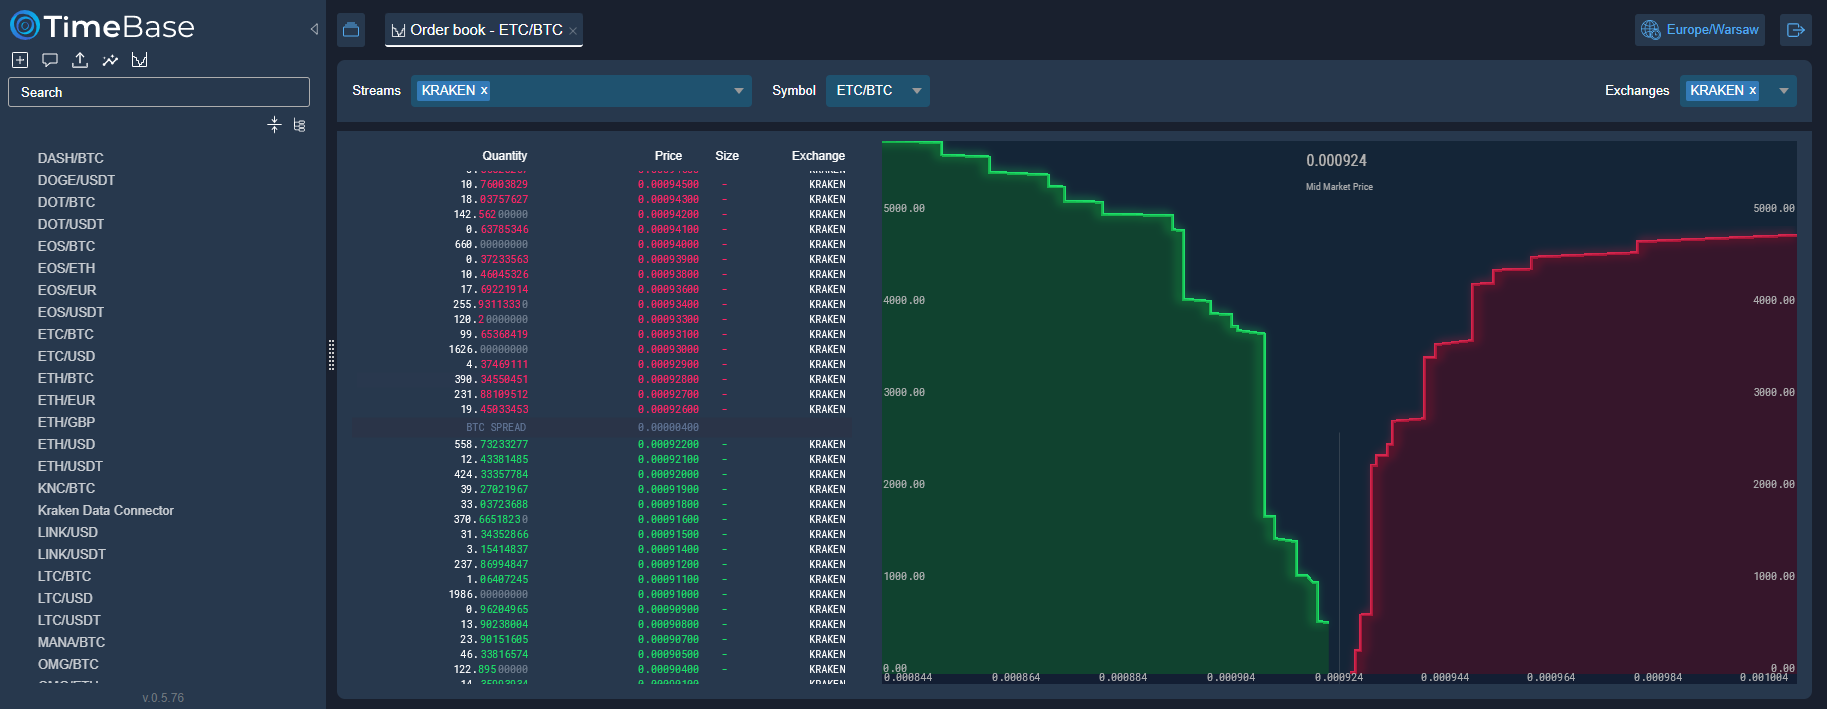This screenshot has width=1827, height=709.
Task: Collapse all tree items icon
Action: 275,125
